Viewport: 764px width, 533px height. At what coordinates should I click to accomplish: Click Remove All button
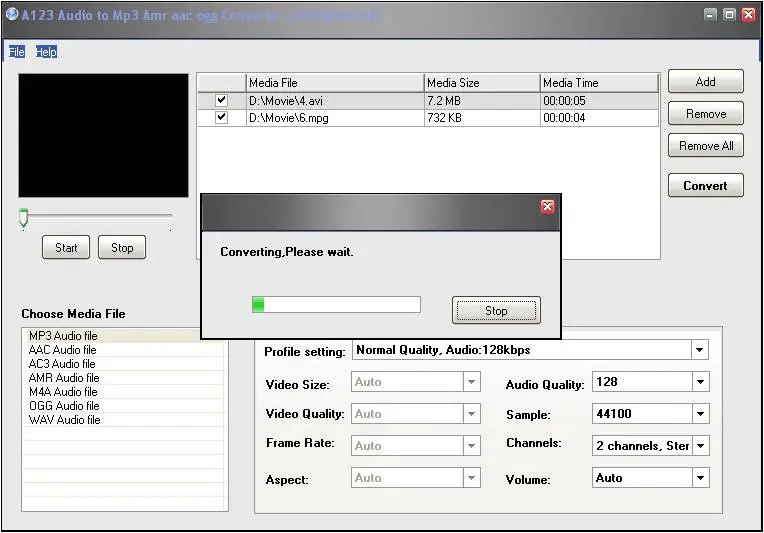point(706,146)
